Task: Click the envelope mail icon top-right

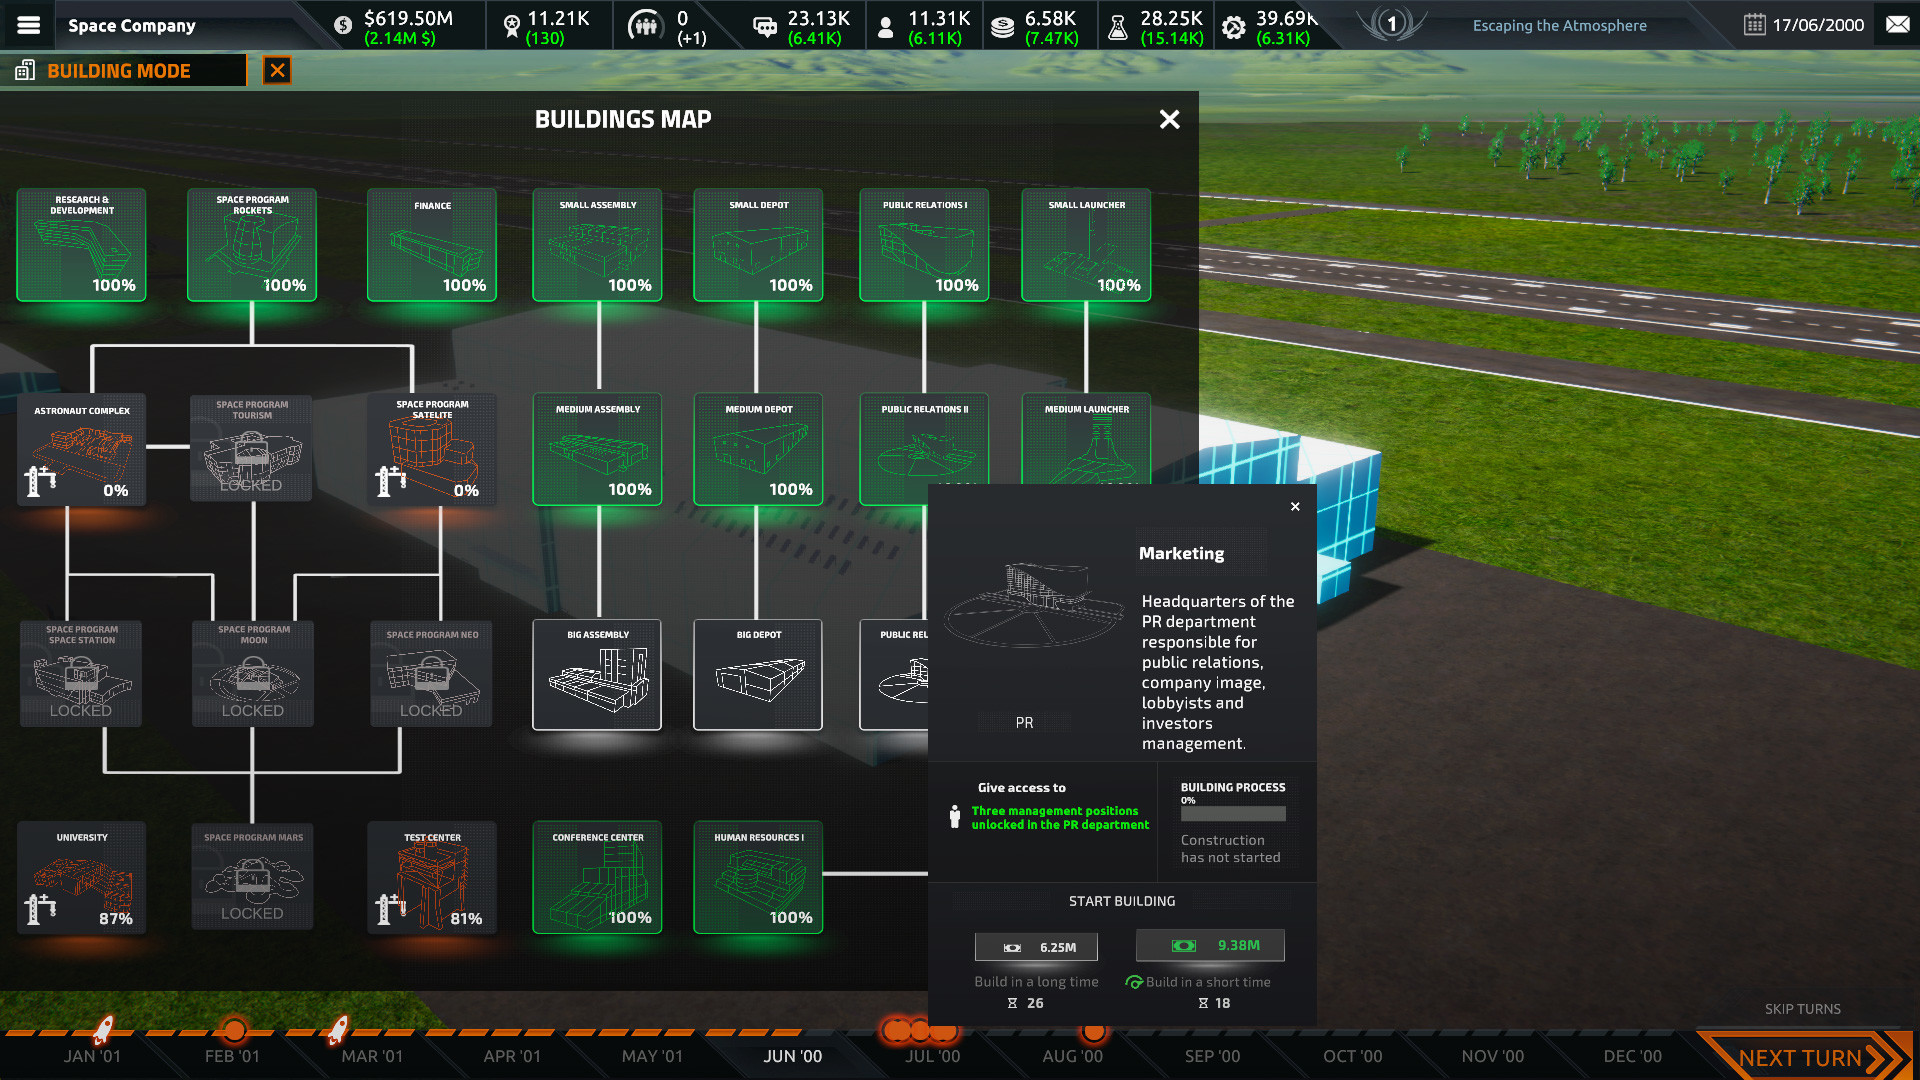Action: coord(1897,24)
